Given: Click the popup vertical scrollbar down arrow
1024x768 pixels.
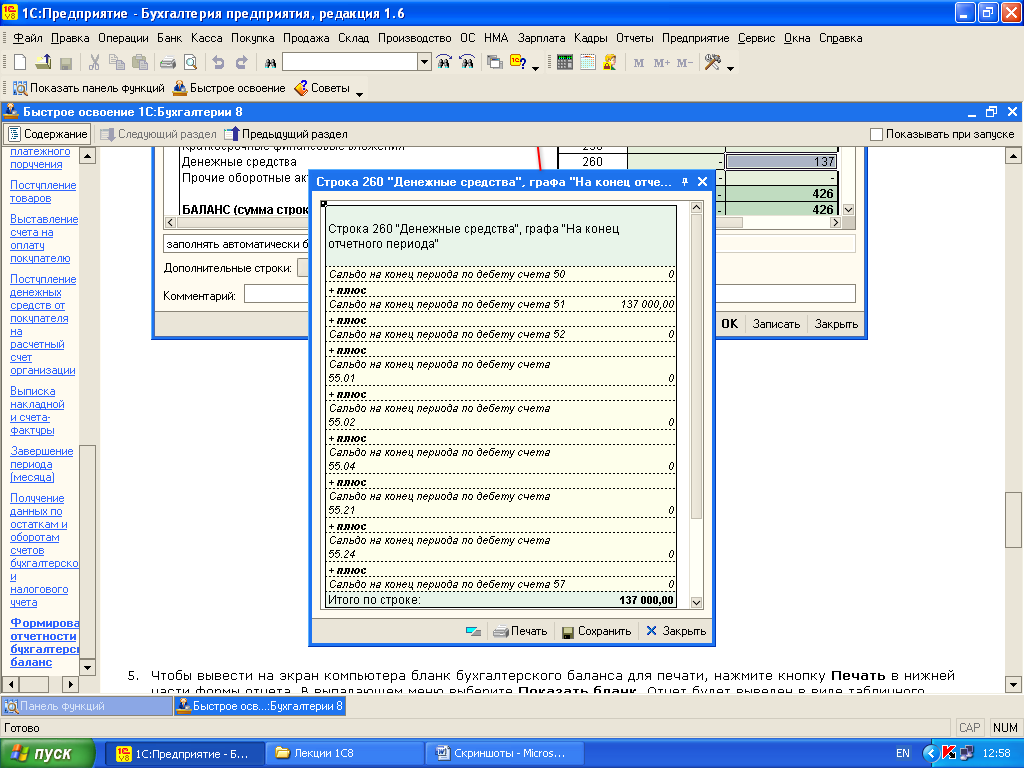Looking at the screenshot, I should (696, 602).
